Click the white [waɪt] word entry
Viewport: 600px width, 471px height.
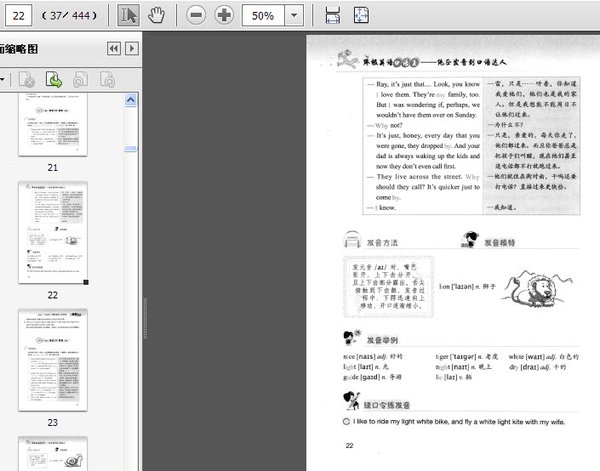click(x=544, y=357)
